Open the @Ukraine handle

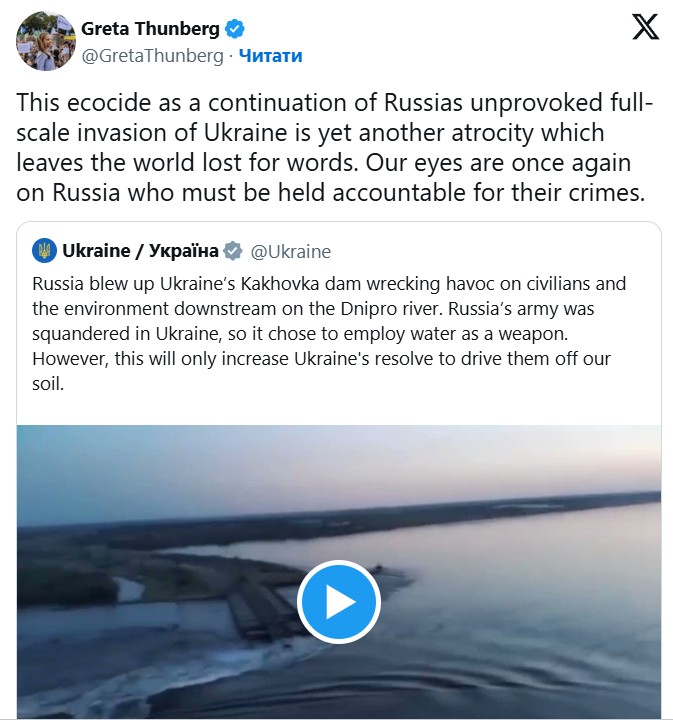click(x=290, y=251)
